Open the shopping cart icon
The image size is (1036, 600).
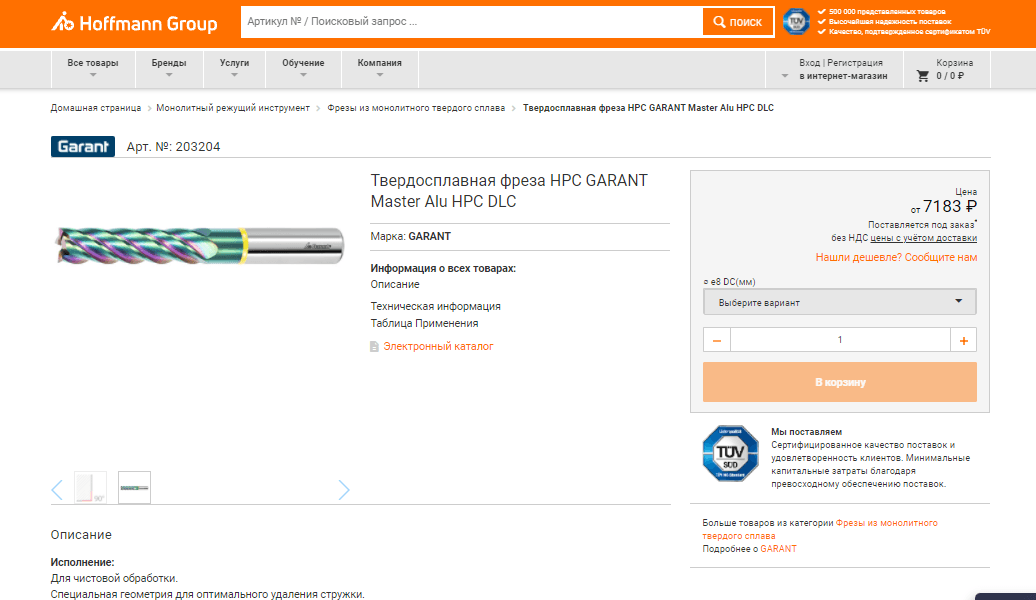tap(922, 76)
